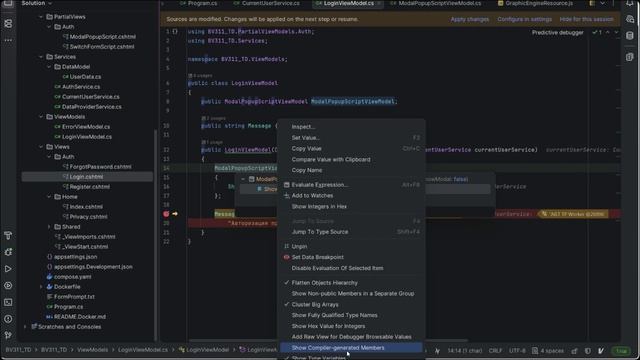Expand the Shared folder
The image size is (640, 360).
[x=49, y=227]
